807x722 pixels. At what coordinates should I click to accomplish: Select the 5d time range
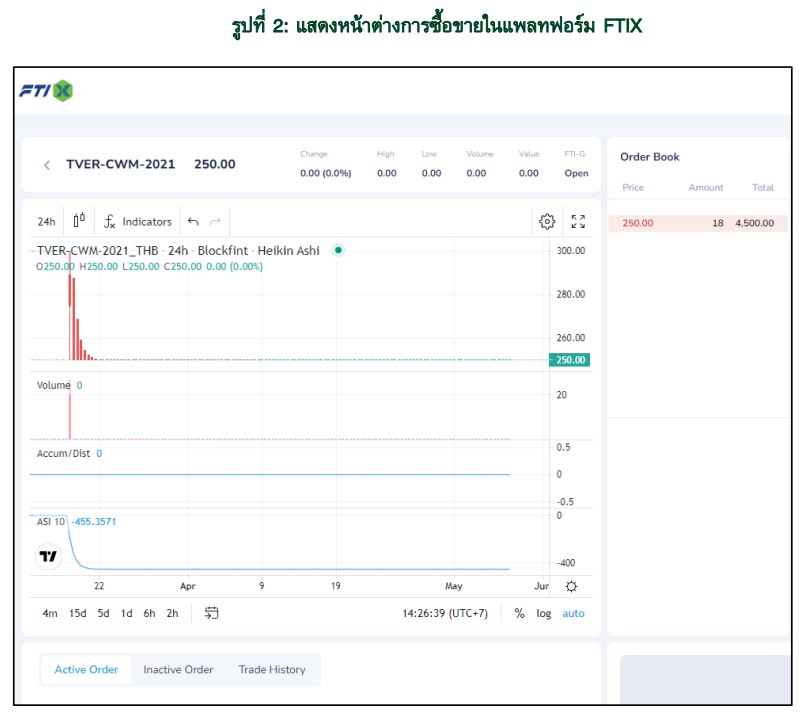pos(103,613)
